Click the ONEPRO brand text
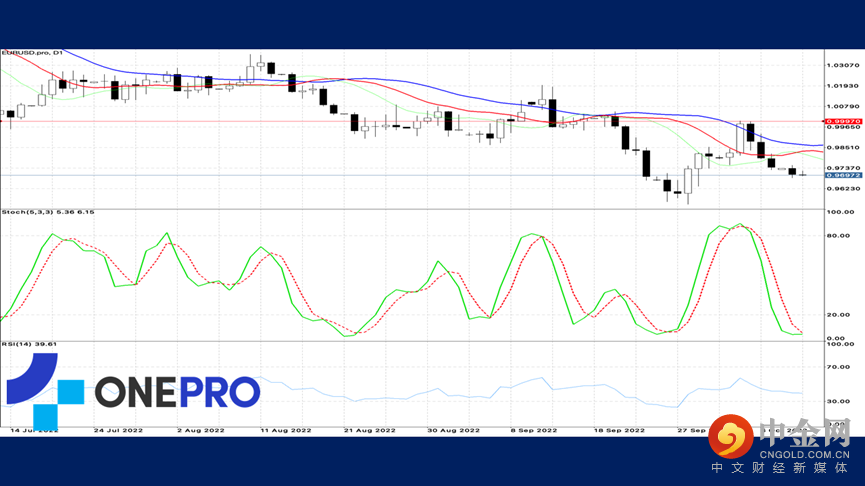 point(177,392)
